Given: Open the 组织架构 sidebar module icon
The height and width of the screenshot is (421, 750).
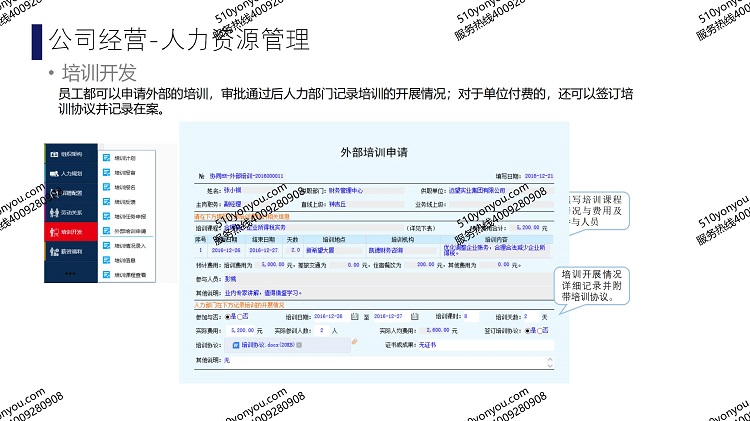Looking at the screenshot, I should click(54, 155).
